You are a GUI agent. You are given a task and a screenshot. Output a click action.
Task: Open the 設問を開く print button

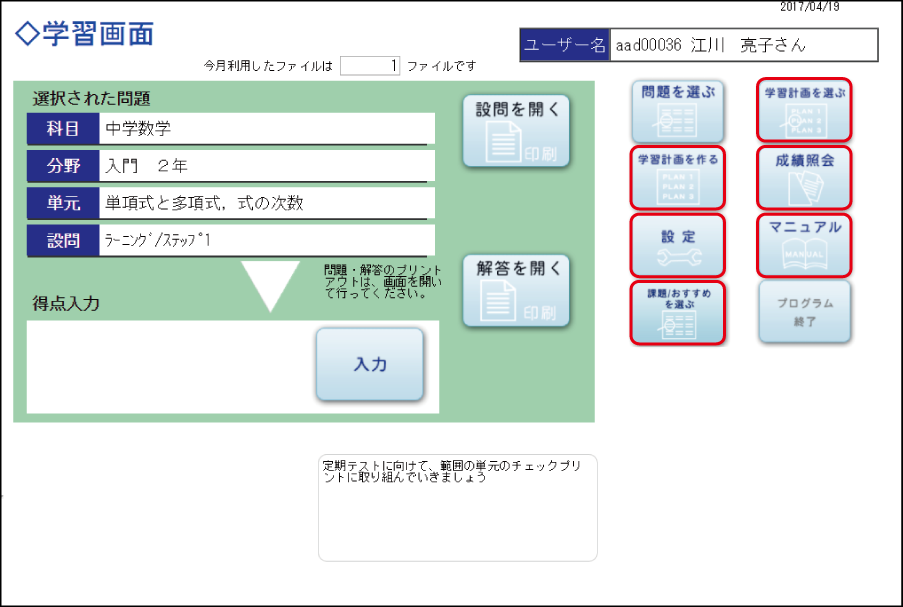516,130
